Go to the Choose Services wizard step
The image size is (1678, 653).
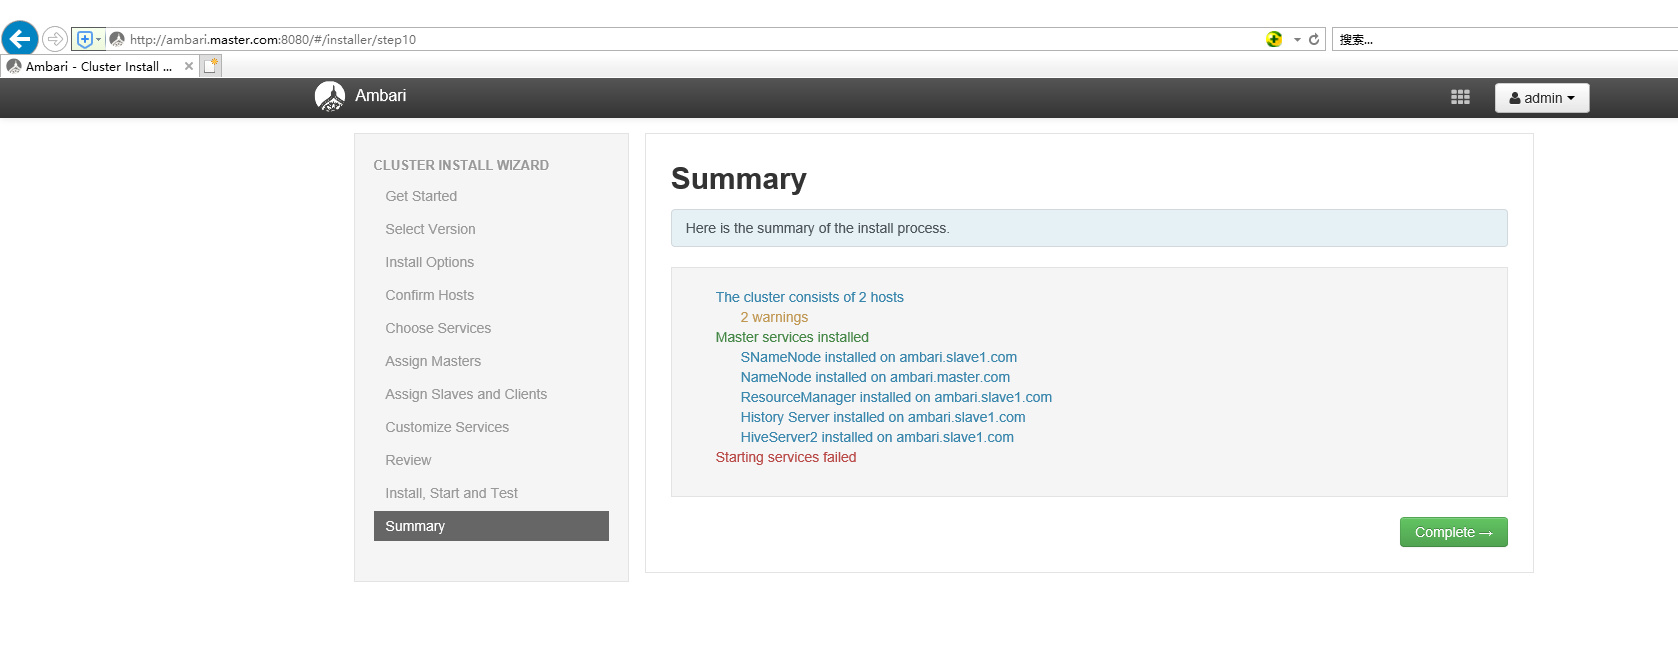coord(438,328)
